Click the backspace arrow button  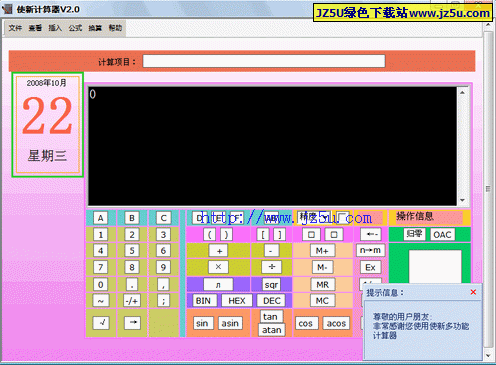tap(371, 234)
